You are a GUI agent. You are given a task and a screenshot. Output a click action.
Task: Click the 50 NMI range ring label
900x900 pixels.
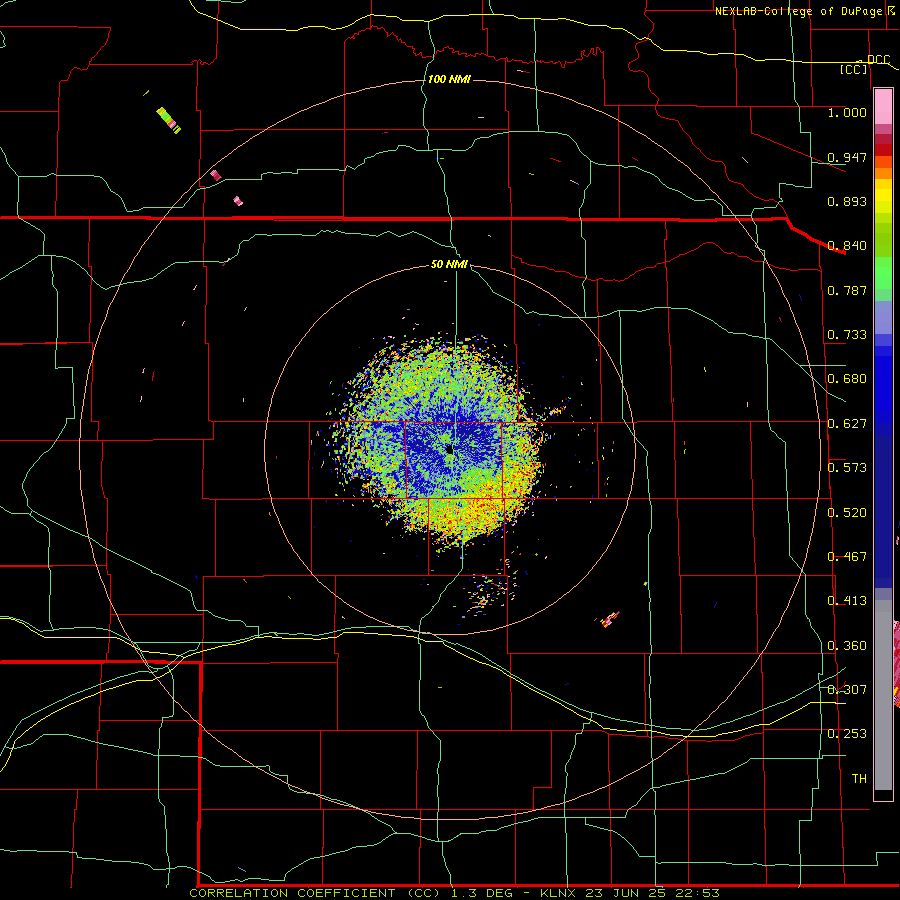(x=449, y=264)
